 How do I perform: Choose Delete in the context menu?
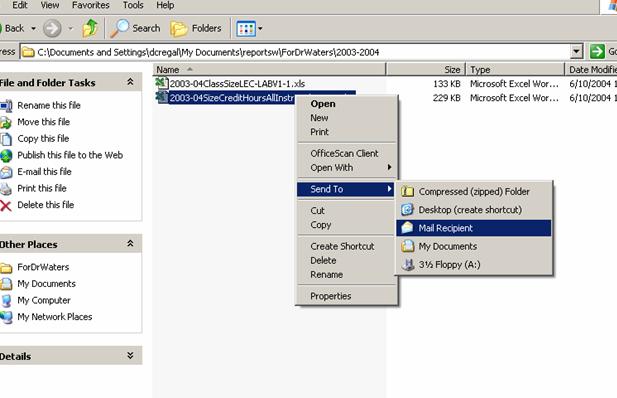346,261
